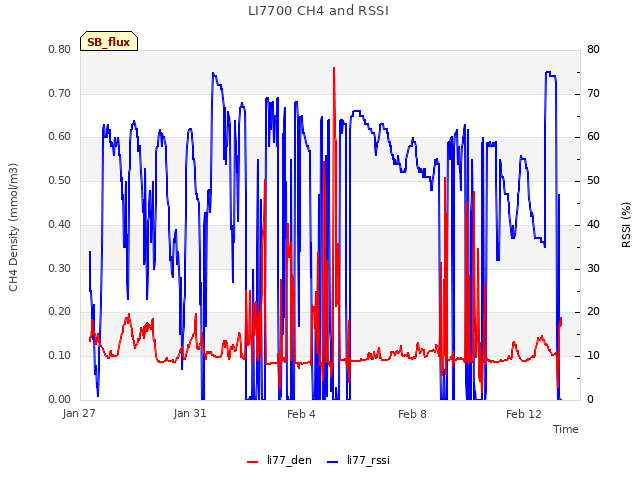Click the 50 right axis value

pyautogui.click(x=593, y=180)
